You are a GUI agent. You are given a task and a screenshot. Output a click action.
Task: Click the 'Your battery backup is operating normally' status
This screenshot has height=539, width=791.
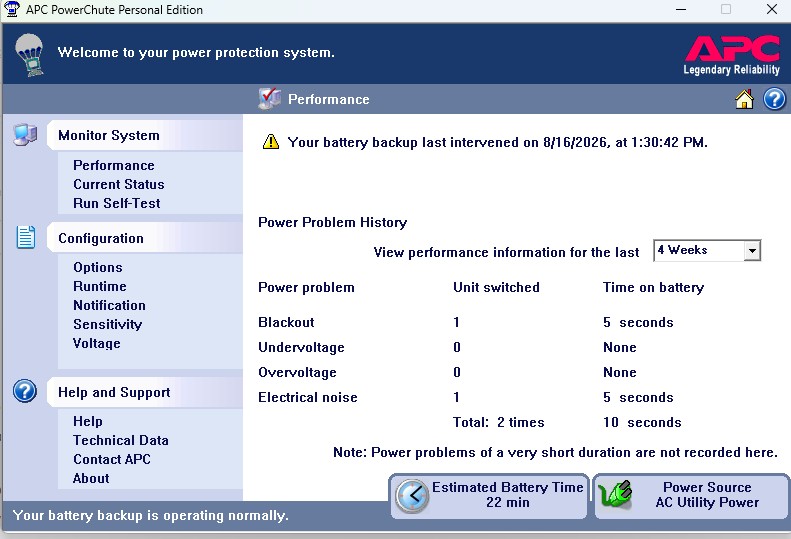[x=150, y=515]
